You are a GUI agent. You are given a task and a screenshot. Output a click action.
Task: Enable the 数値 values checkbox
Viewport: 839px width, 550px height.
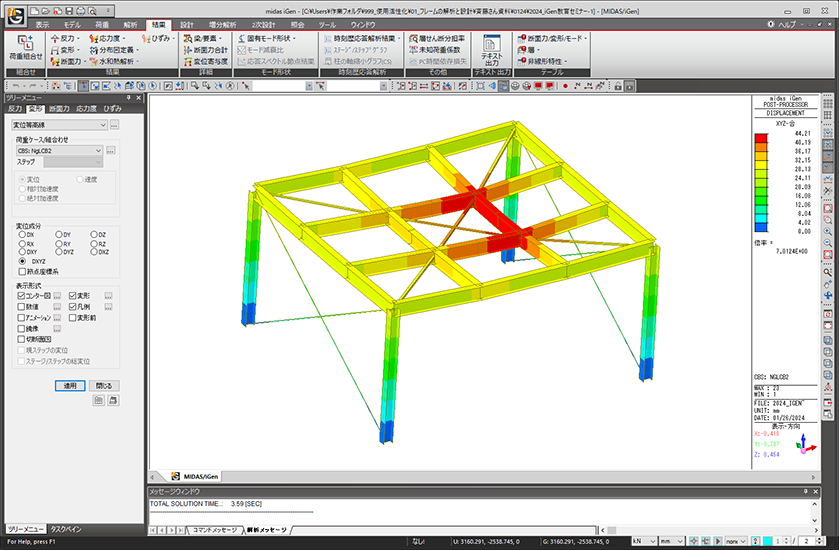(x=21, y=307)
